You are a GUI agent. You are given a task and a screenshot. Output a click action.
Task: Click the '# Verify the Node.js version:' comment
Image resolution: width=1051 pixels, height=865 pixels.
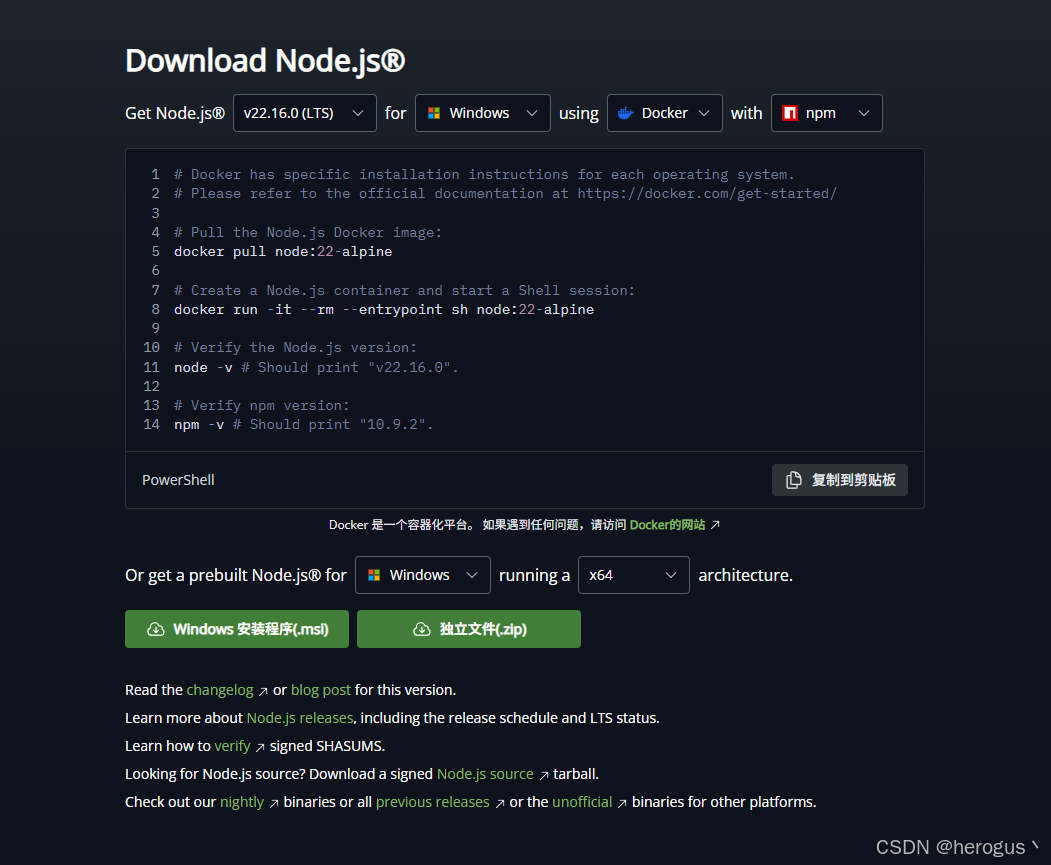(x=295, y=348)
